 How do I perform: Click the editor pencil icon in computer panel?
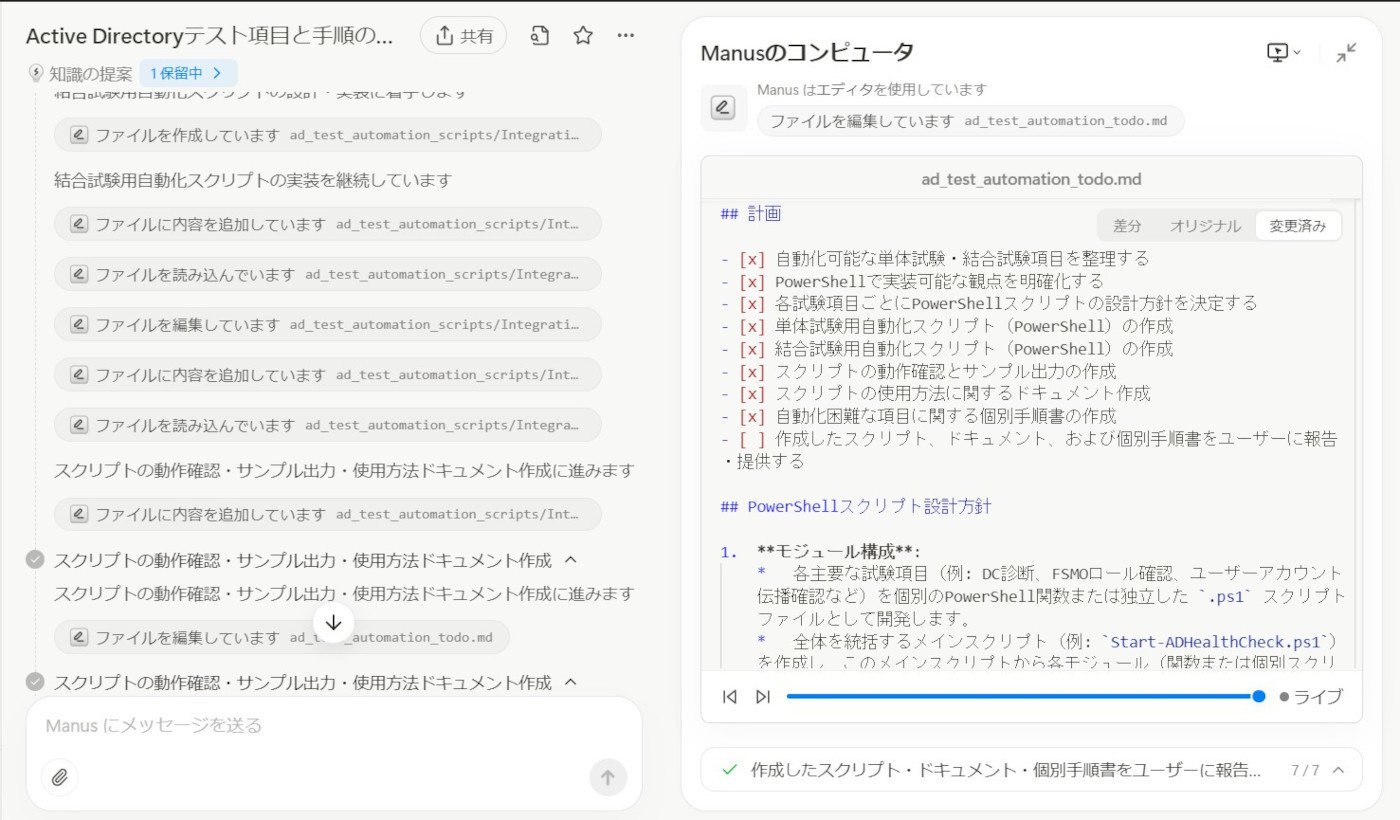(x=724, y=108)
